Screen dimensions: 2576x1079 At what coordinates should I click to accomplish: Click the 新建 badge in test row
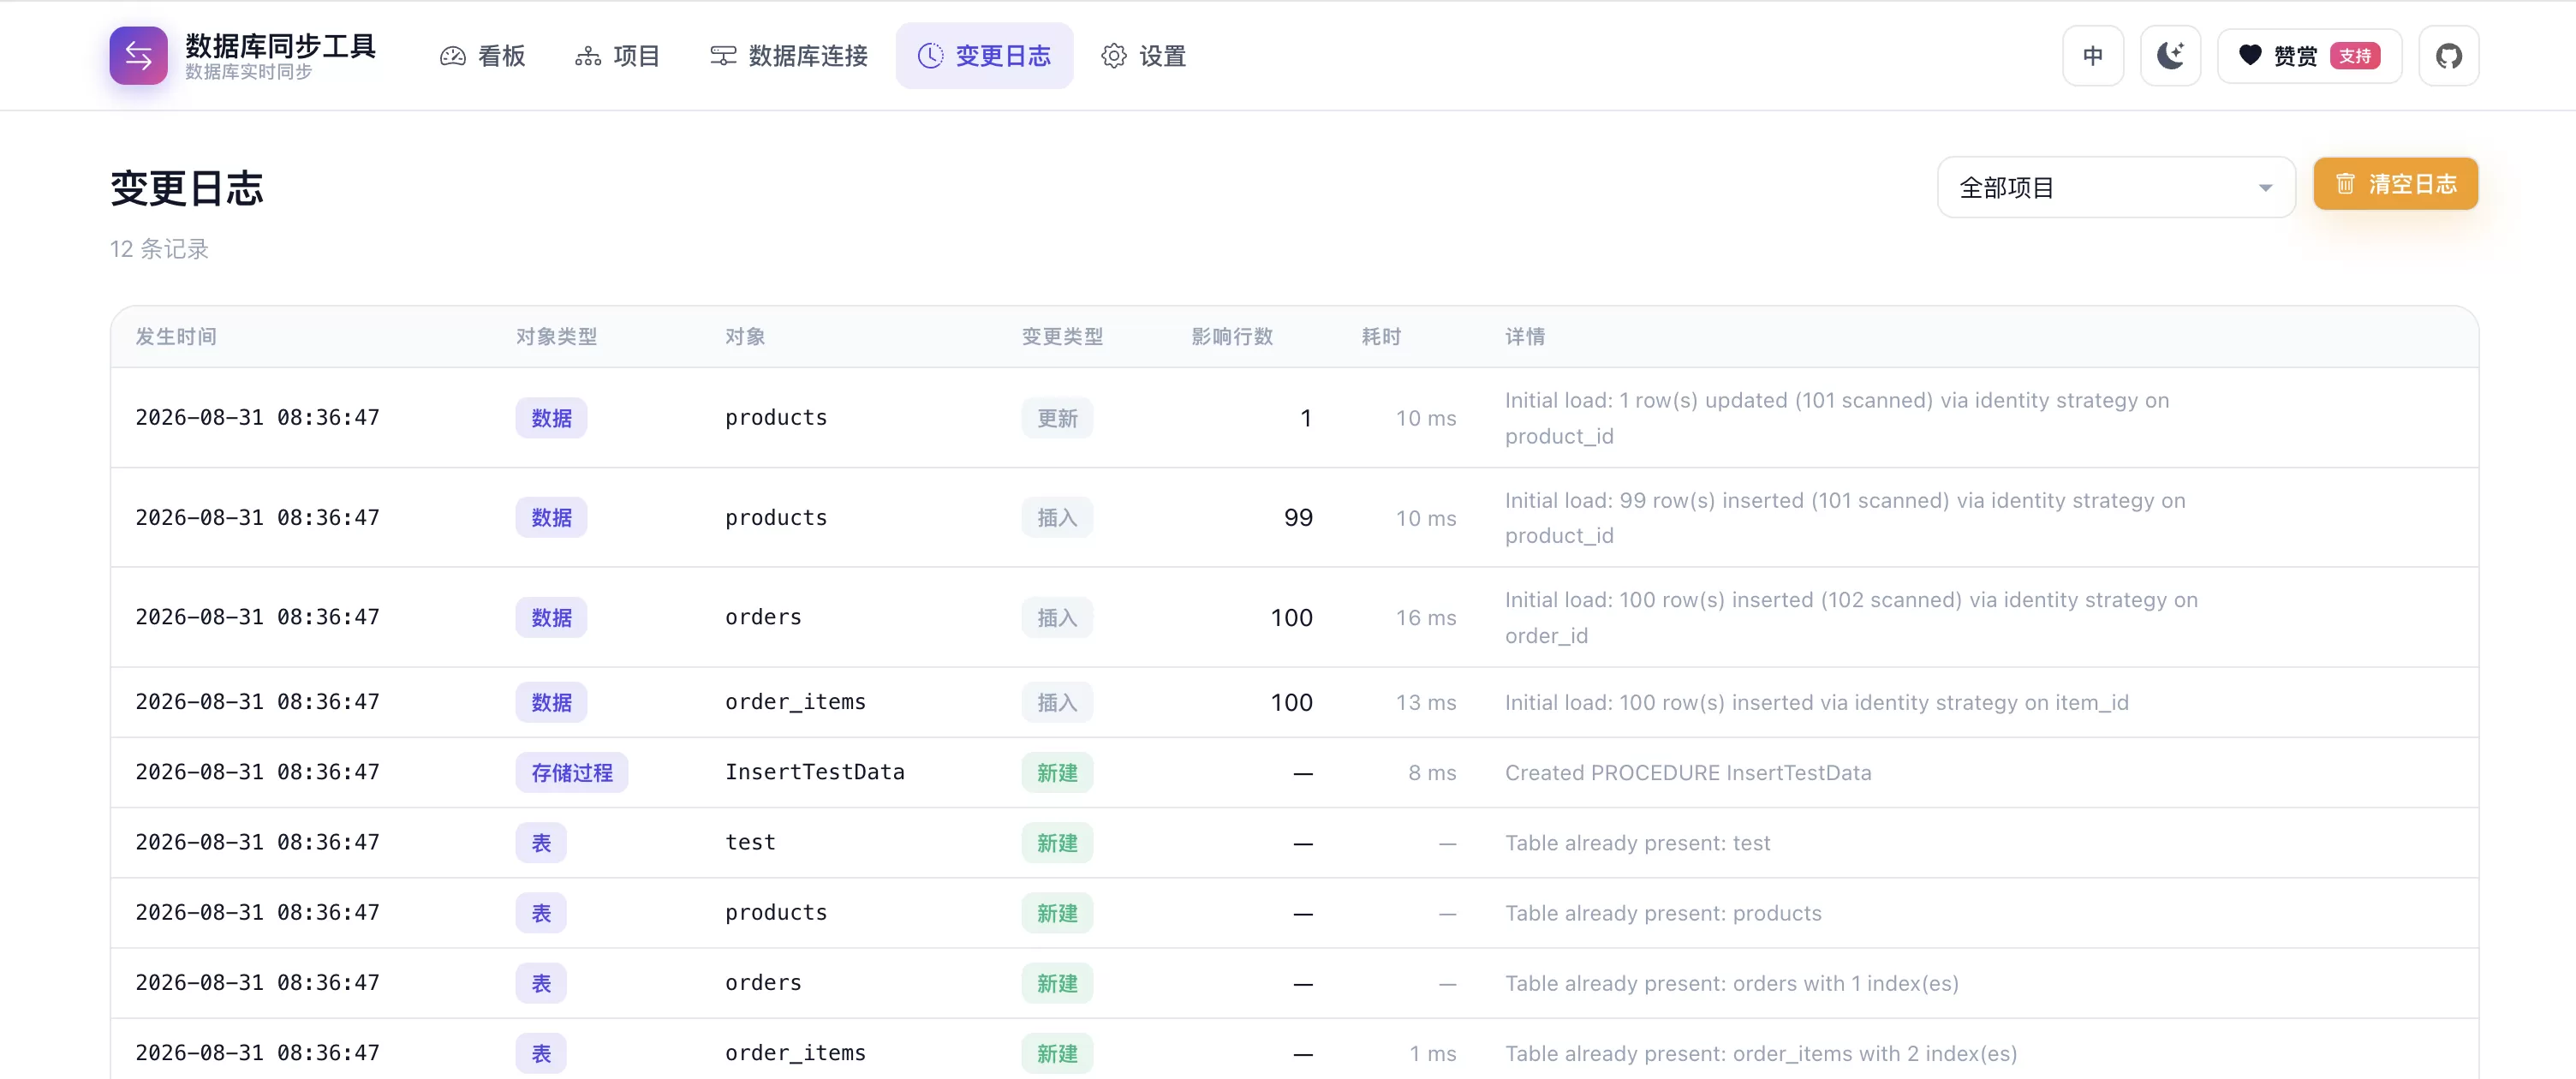point(1057,843)
